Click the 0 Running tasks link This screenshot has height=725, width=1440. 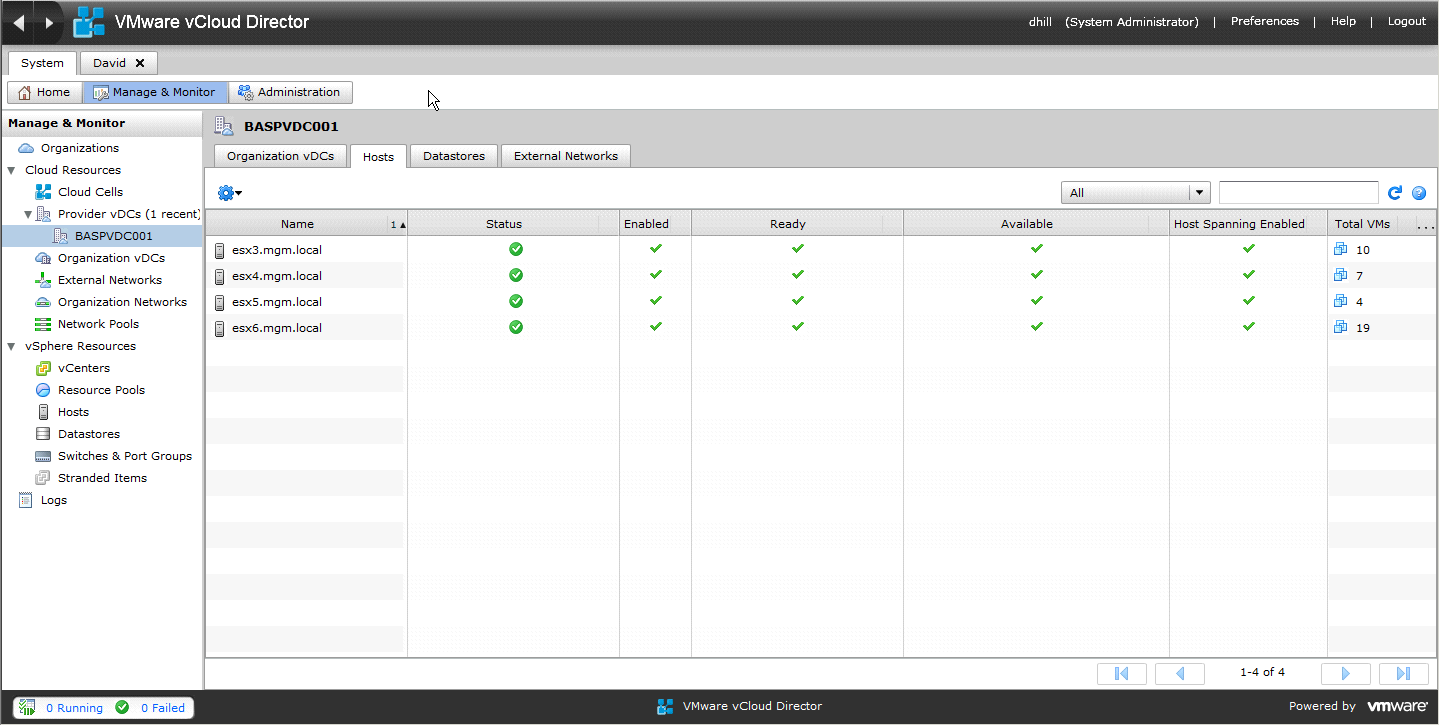pos(74,708)
